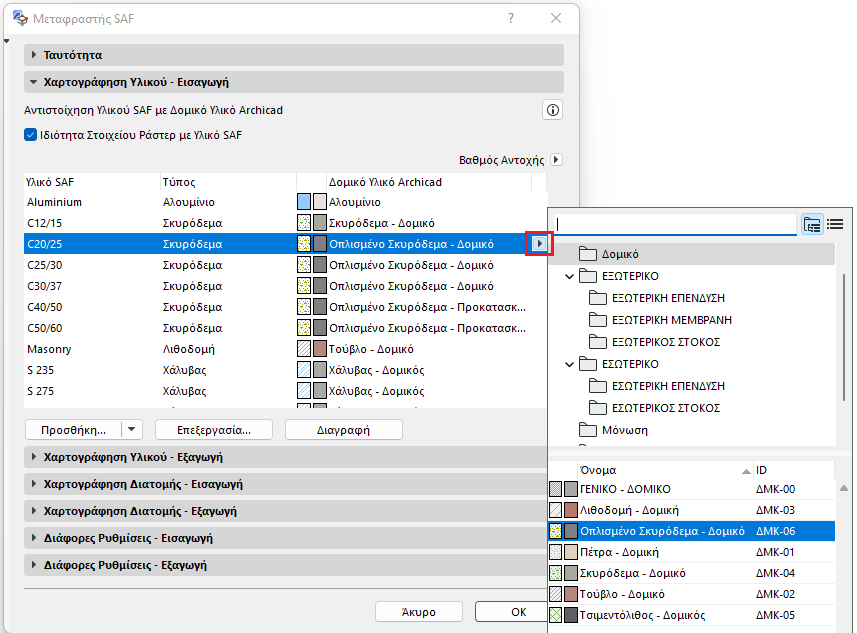Screen dimensions: 857x633
Task: Switch popup to flat list view
Action: (x=835, y=224)
